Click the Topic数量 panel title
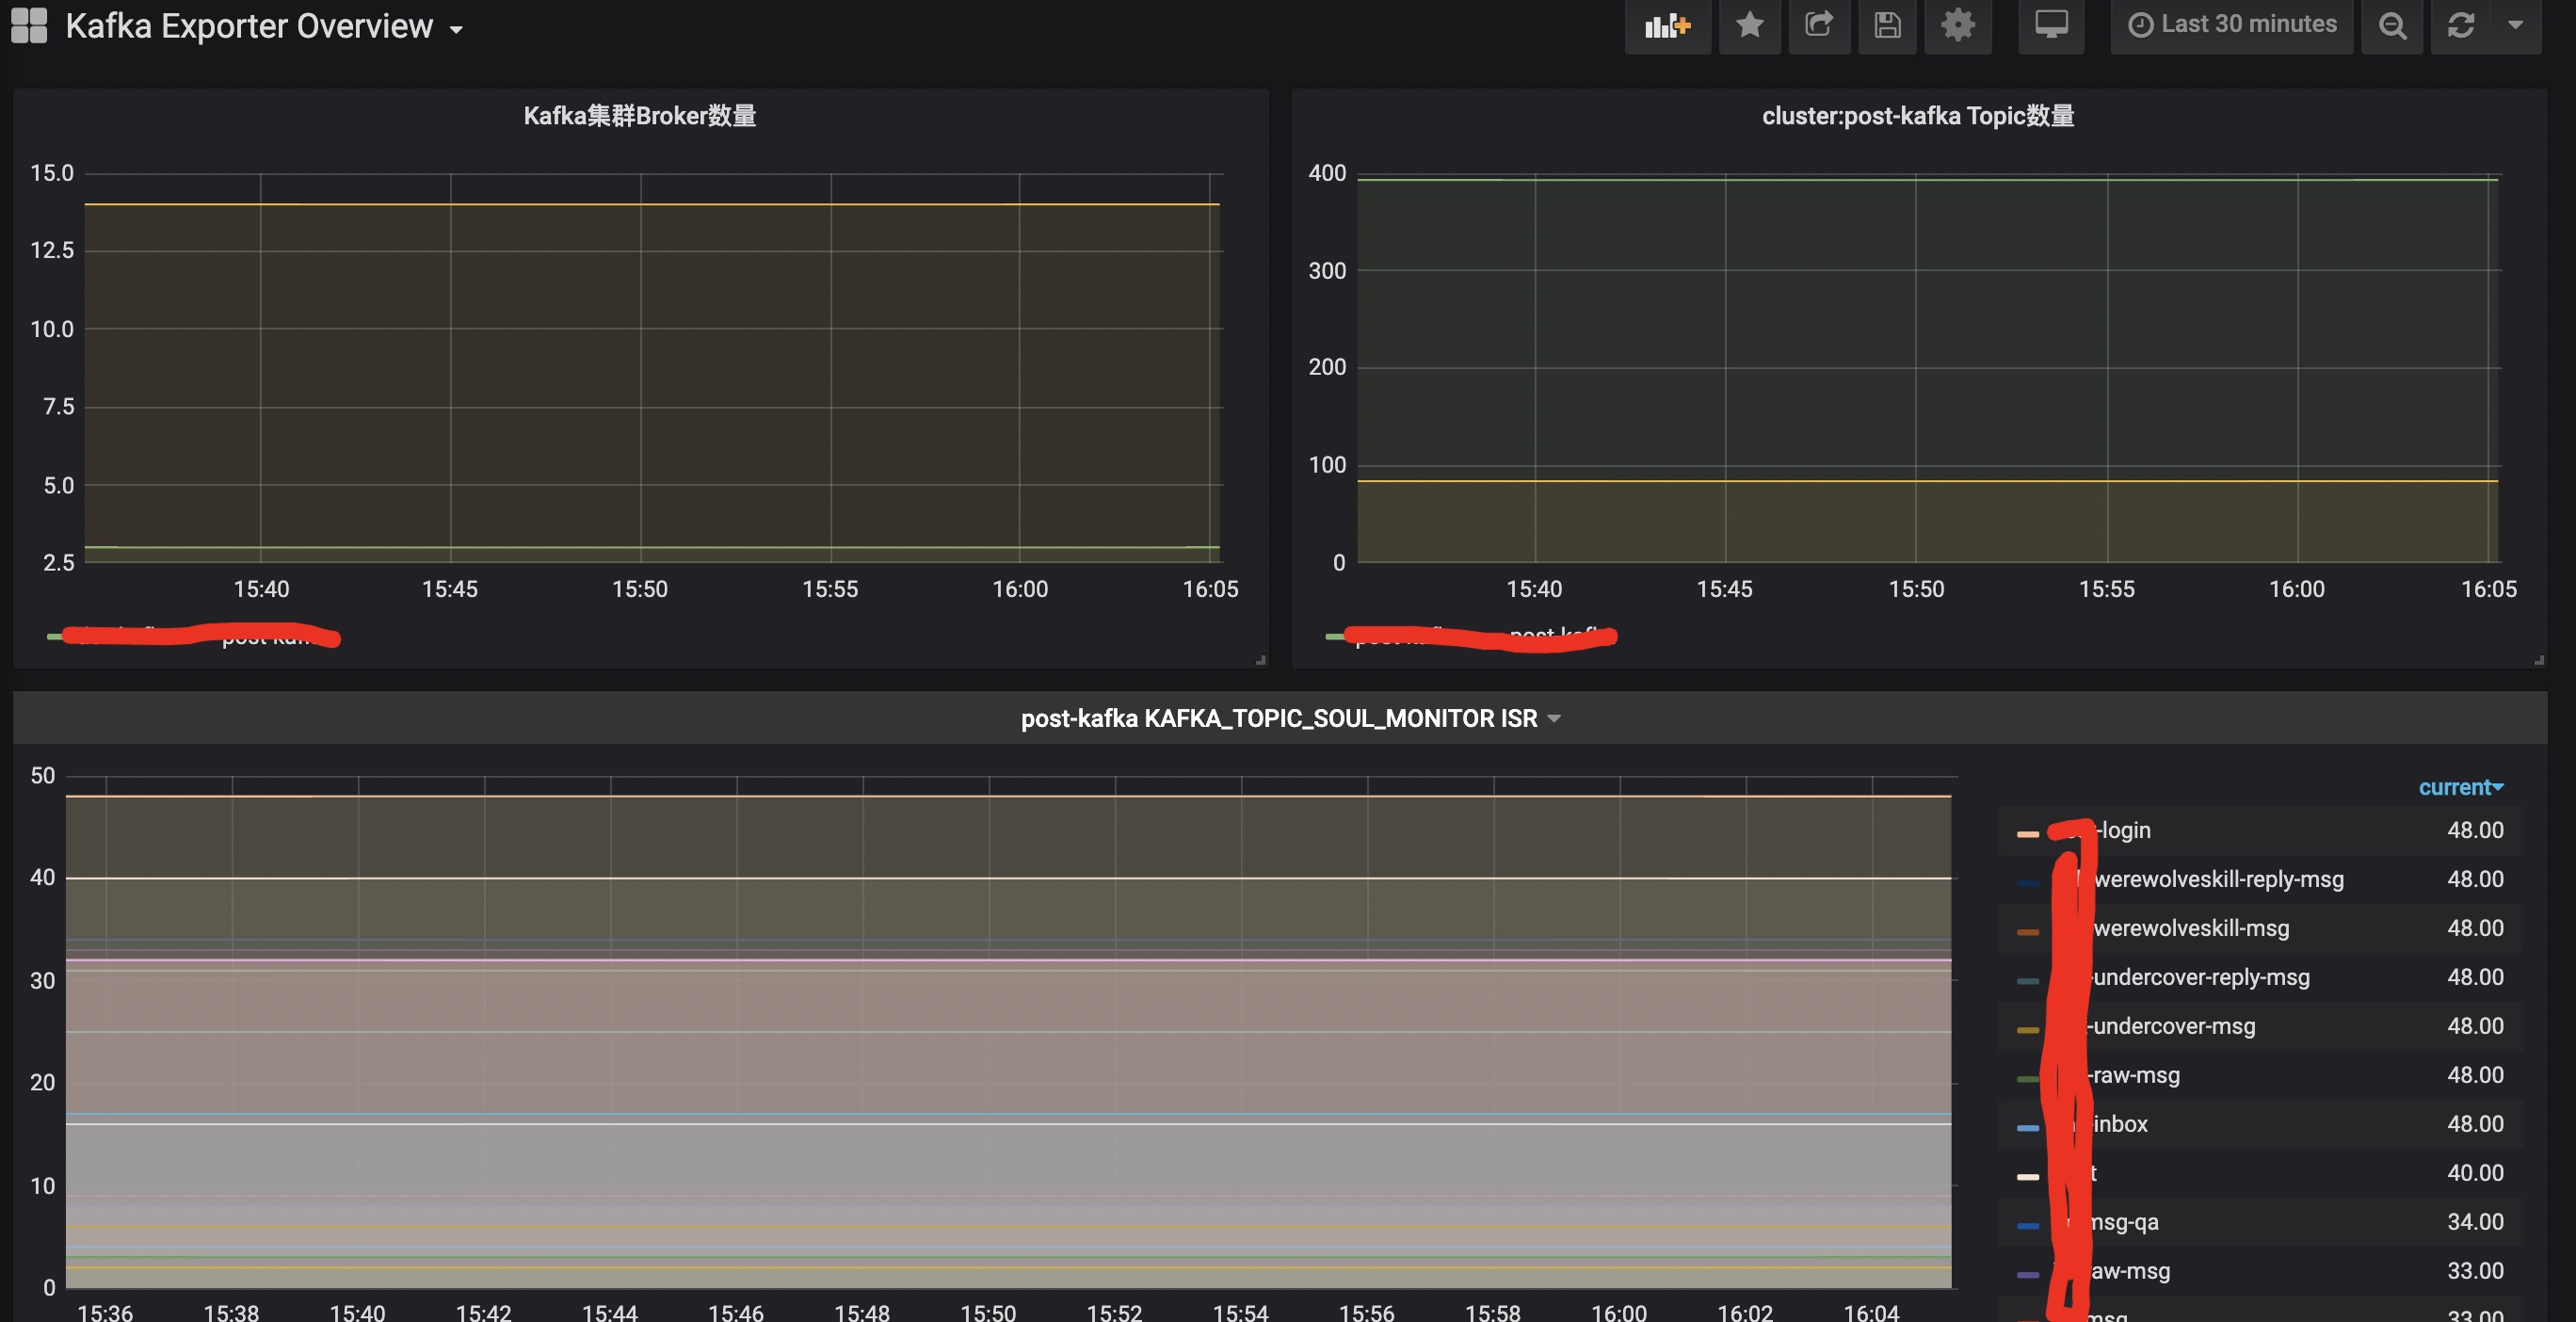Viewport: 2576px width, 1322px height. (1917, 116)
